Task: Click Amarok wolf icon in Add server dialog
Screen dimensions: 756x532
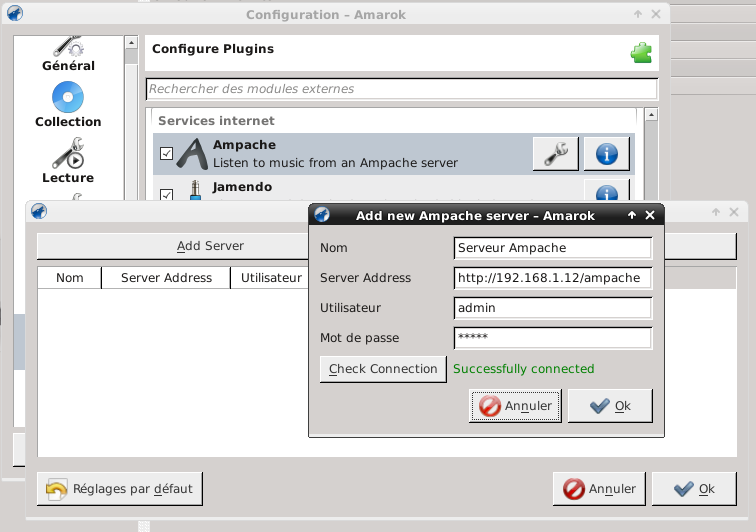Action: click(x=322, y=215)
